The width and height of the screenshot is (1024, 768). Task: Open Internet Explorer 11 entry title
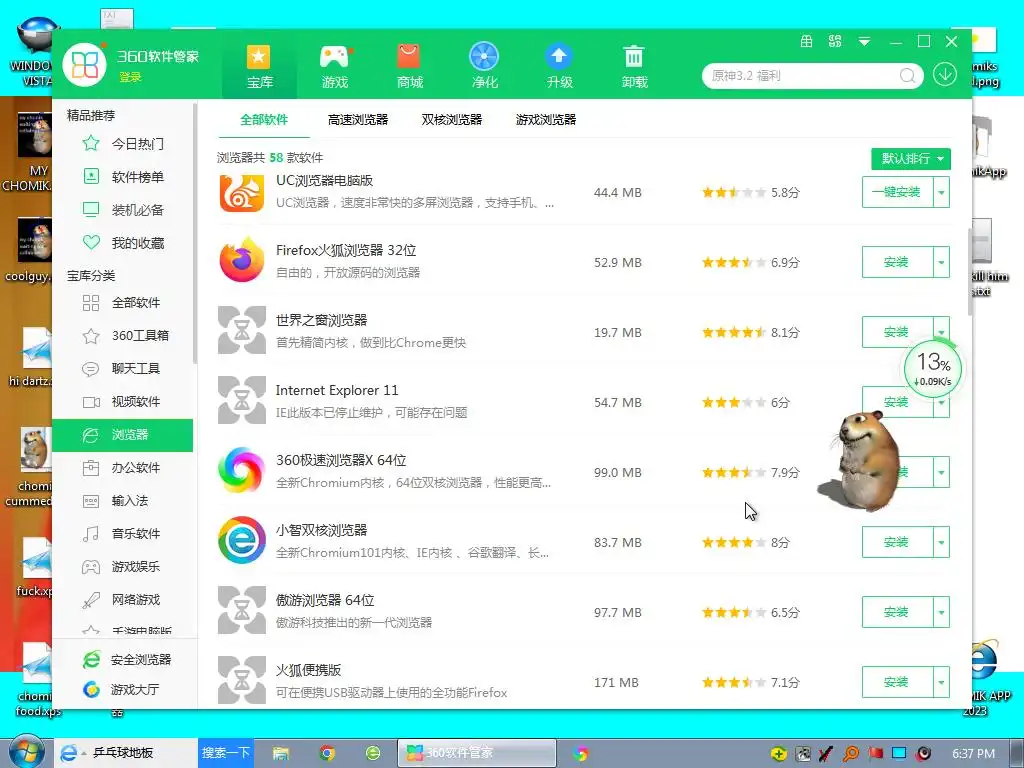click(337, 390)
